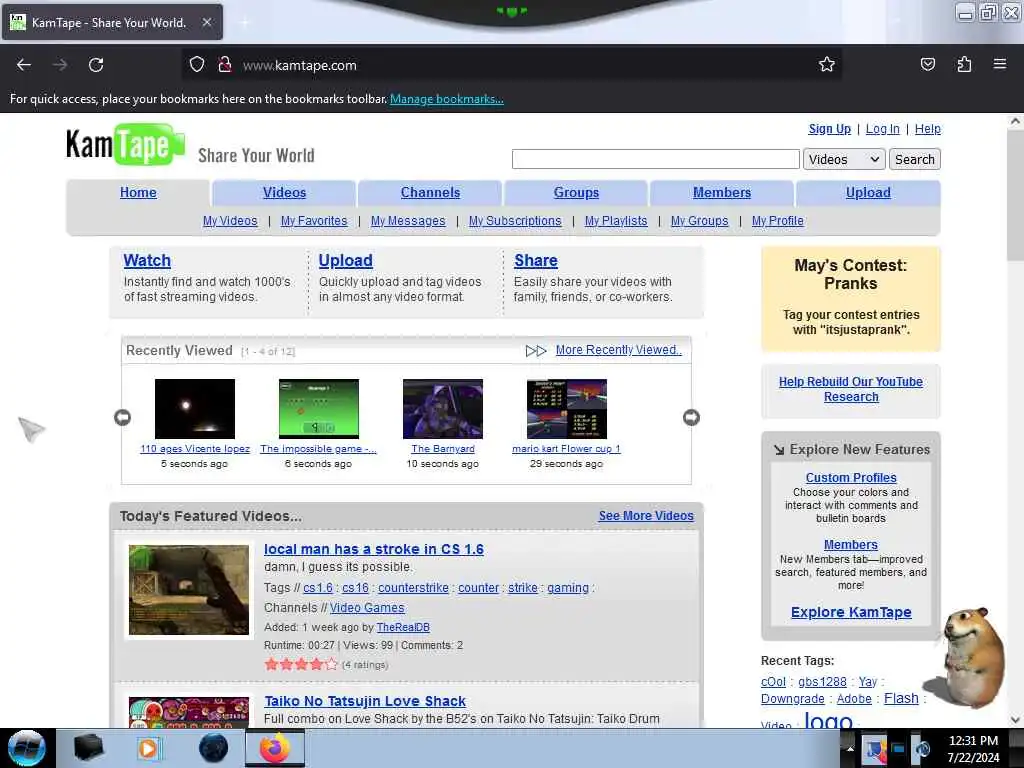Open the Extensions puzzle icon
Viewport: 1024px width, 768px height.
click(964, 64)
